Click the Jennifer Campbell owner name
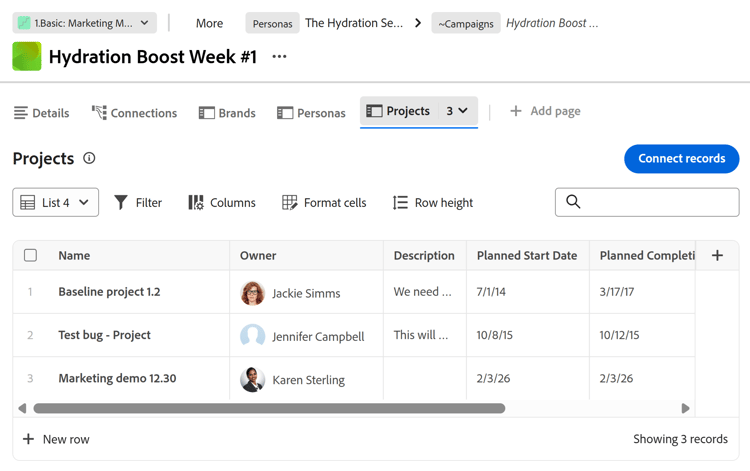Screen dimensions: 750x471 coord(318,337)
